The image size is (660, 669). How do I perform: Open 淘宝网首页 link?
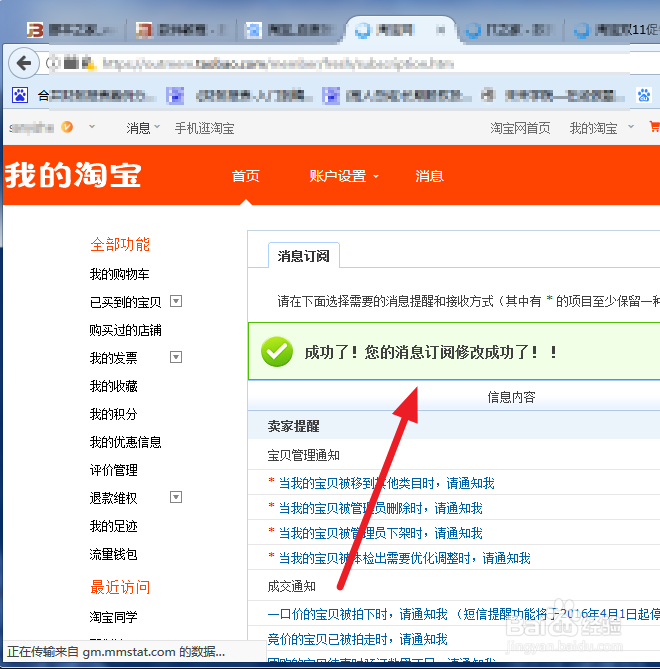click(x=520, y=128)
